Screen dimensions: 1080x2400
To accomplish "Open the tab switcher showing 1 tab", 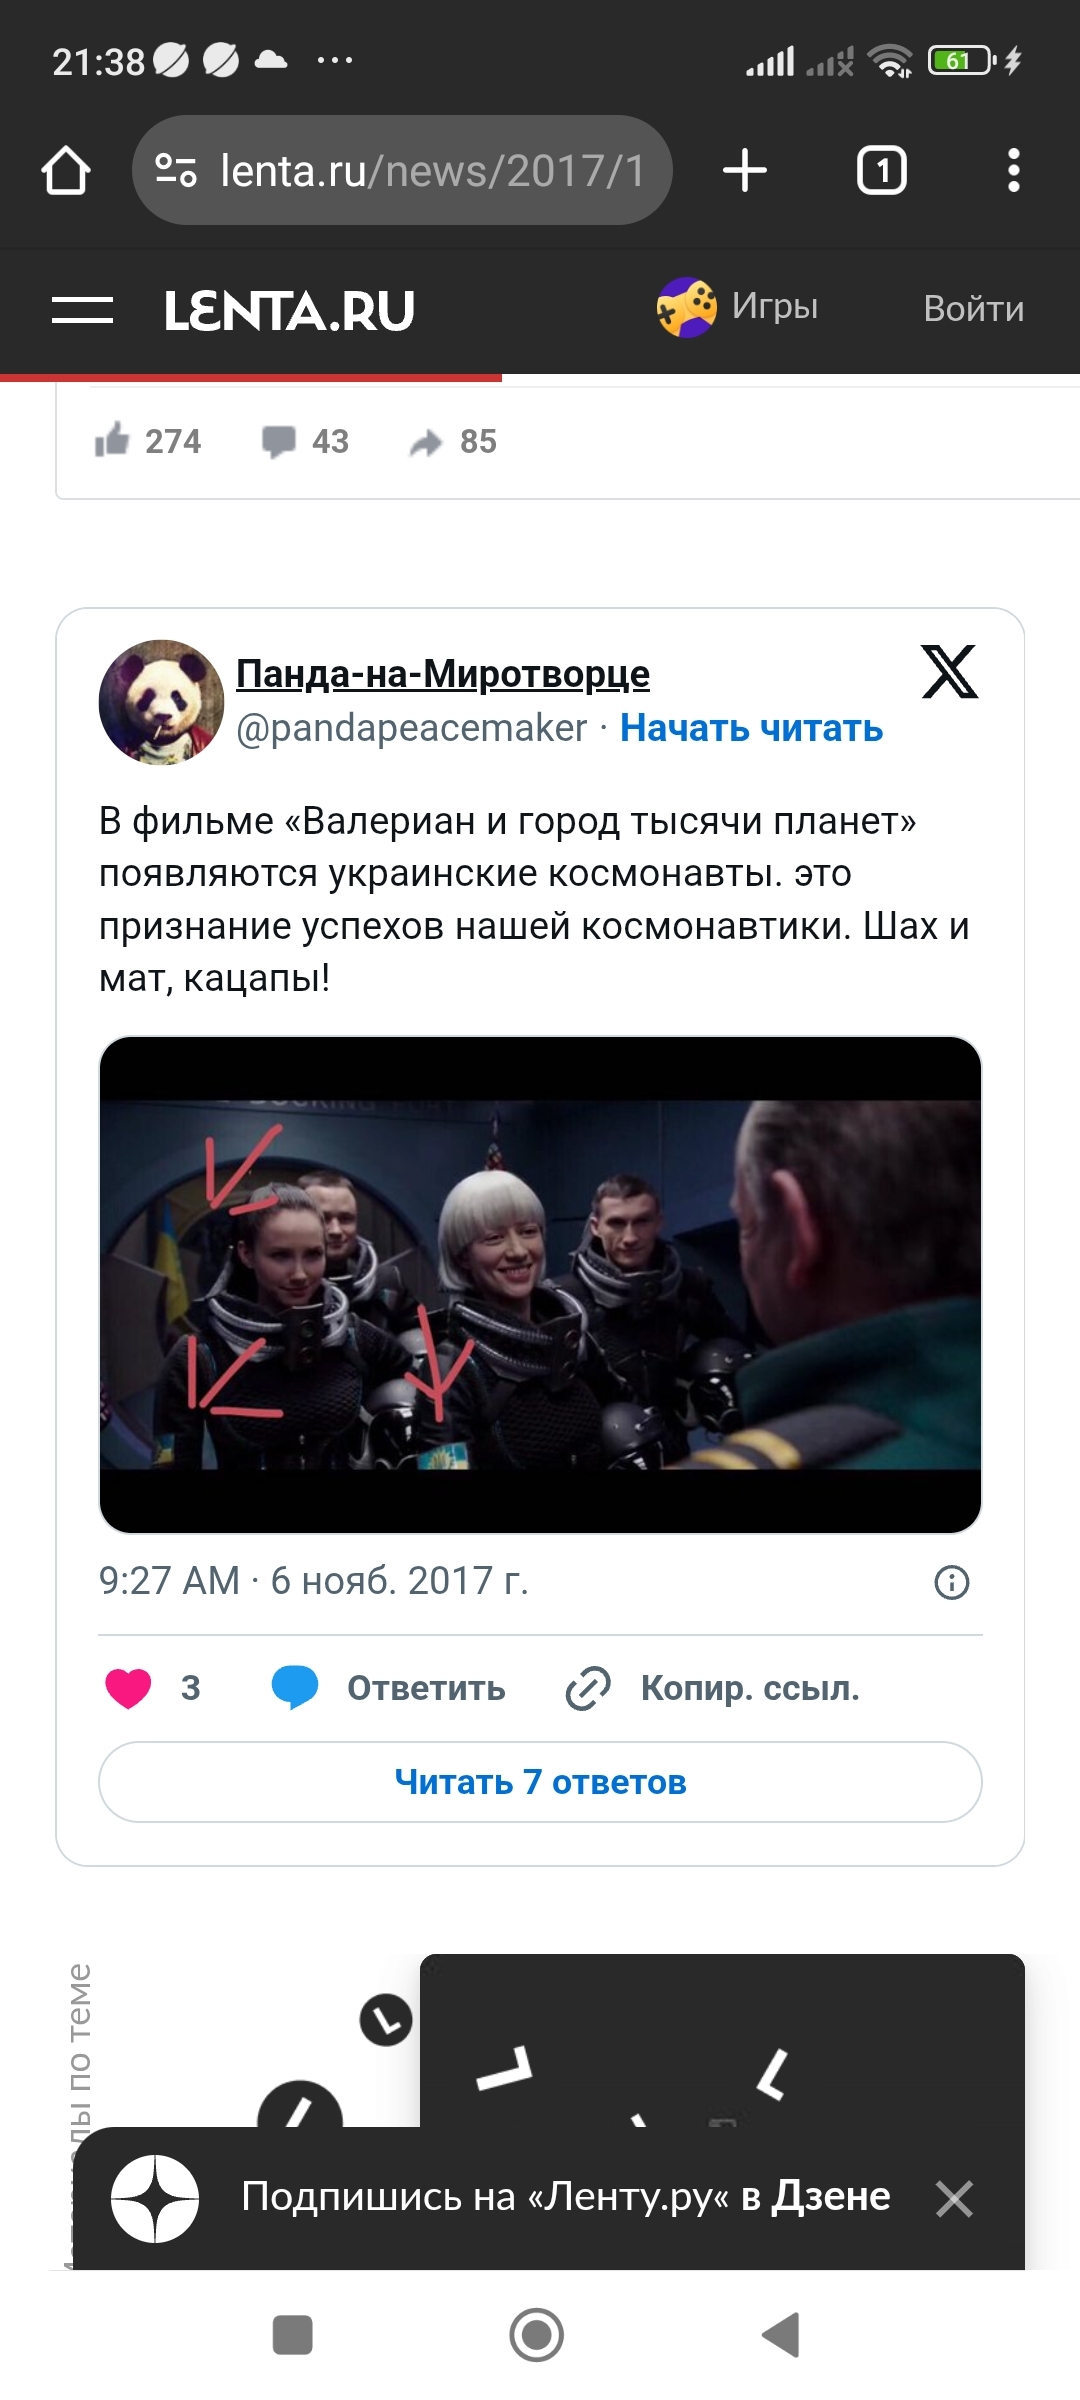I will pyautogui.click(x=882, y=170).
